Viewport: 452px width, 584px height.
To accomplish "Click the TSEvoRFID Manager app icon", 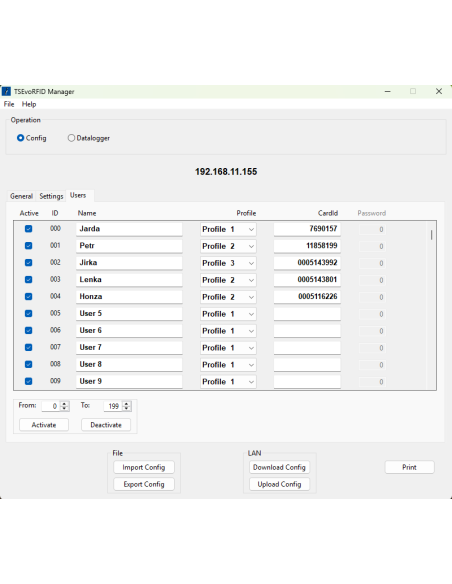I will click(6, 91).
